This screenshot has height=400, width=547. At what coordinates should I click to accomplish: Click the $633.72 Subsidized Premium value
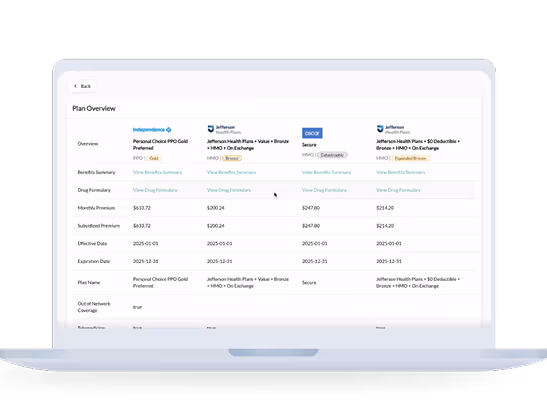coord(142,226)
